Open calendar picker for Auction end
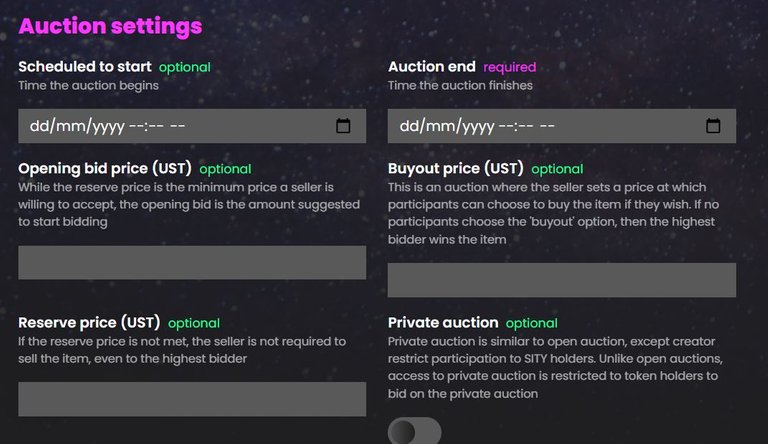Image resolution: width=768 pixels, height=444 pixels. [713, 126]
